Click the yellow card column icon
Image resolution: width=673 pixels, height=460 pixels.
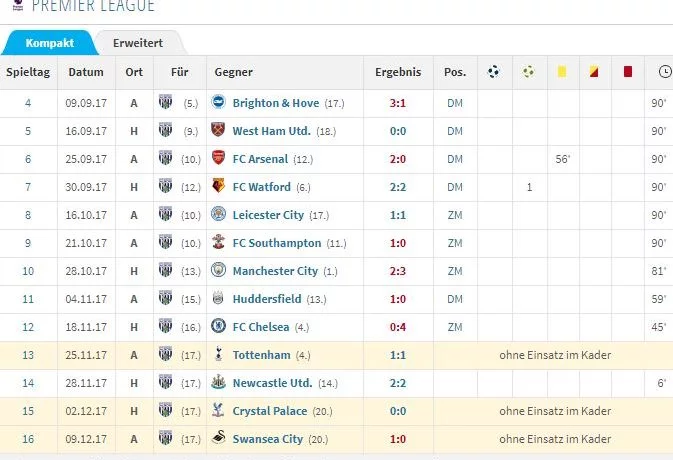coord(562,72)
